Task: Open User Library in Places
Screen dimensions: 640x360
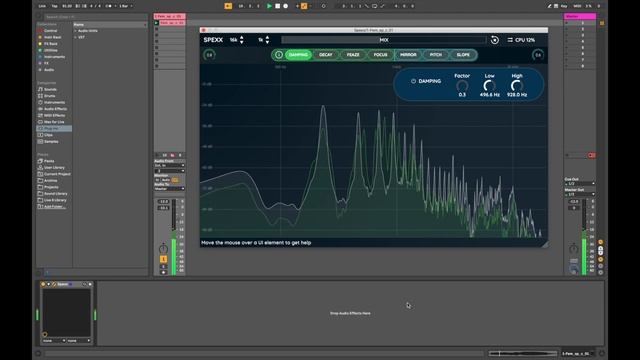Action: pos(54,168)
